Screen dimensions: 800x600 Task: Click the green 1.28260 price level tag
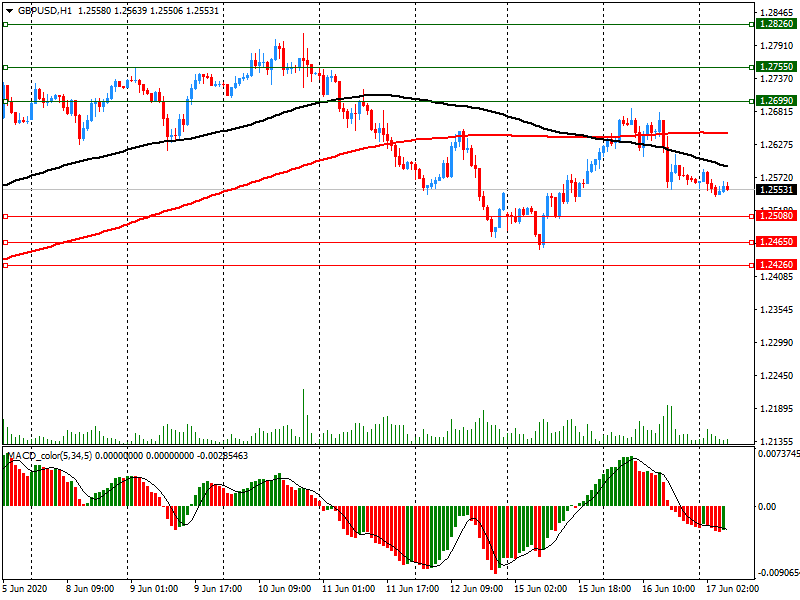pos(776,24)
